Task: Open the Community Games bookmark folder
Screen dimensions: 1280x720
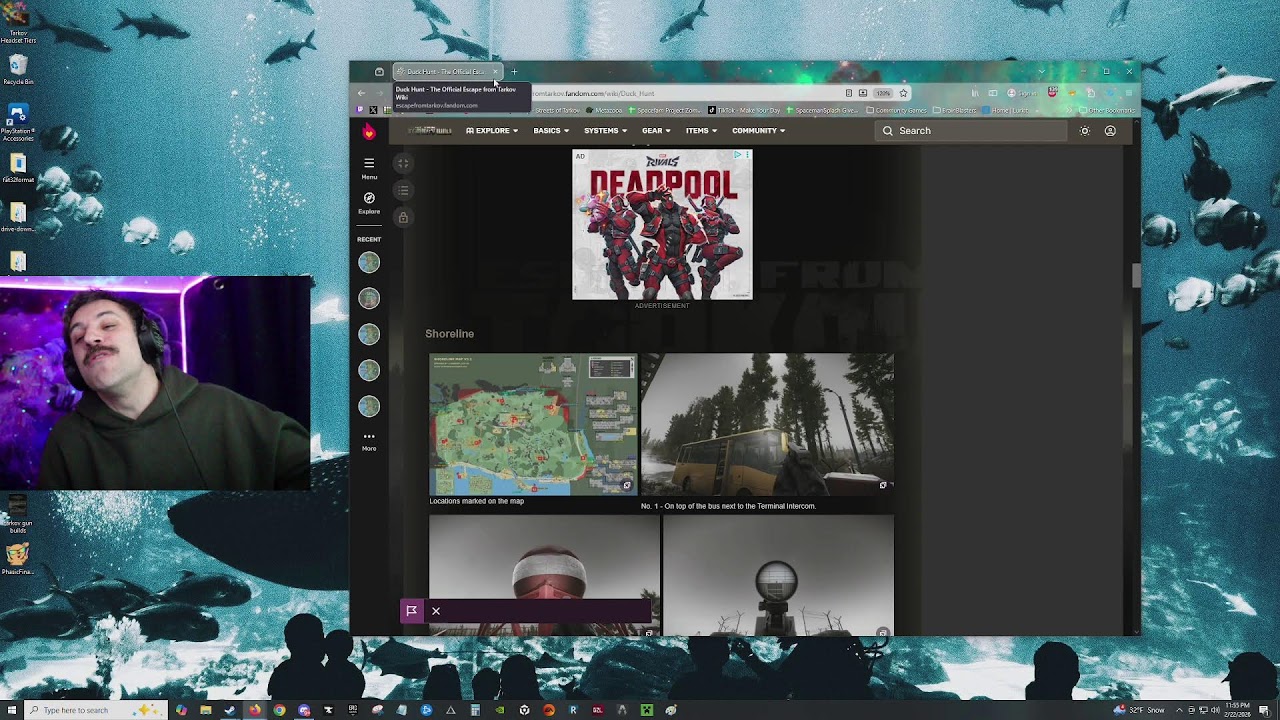Action: [895, 110]
